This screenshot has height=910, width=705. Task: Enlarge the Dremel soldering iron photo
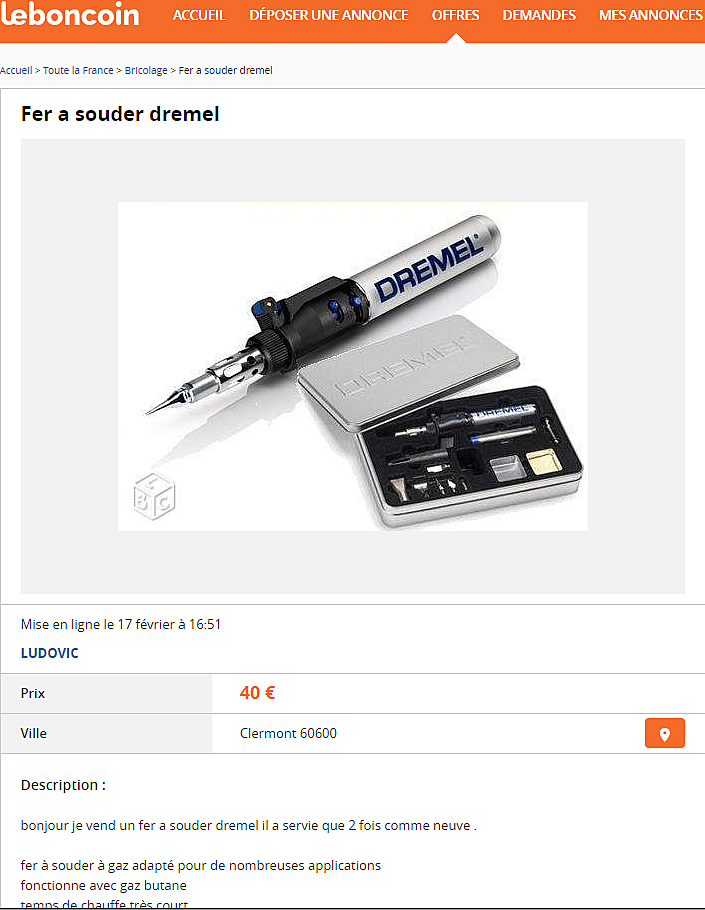pos(353,366)
